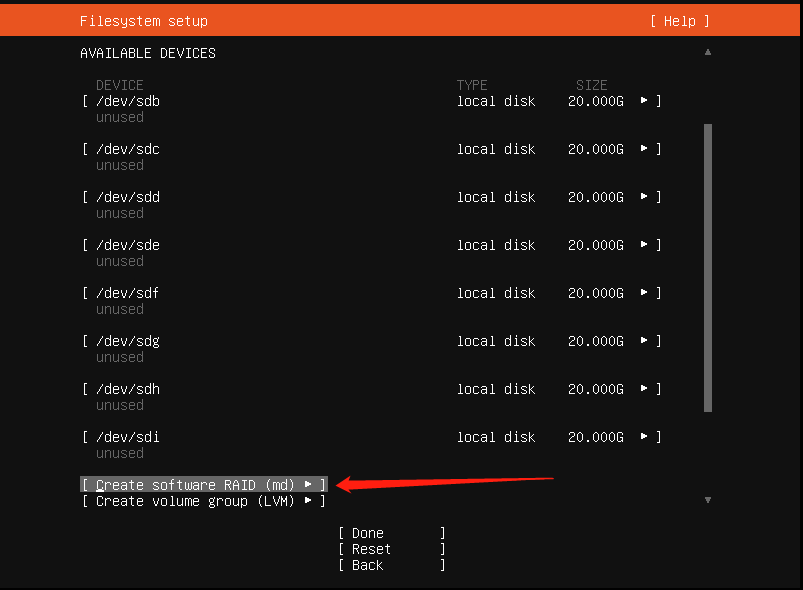Click the scrollbar down arrow

pos(707,498)
